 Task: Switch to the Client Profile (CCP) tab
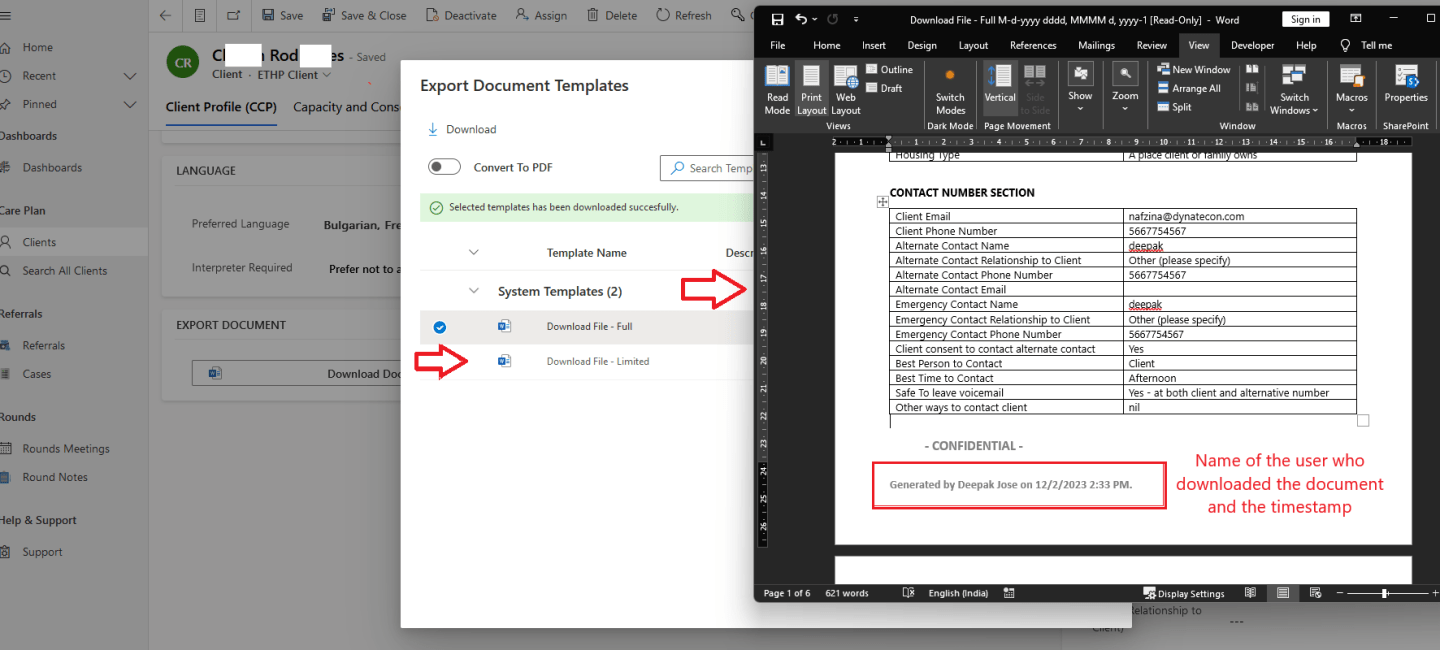pos(221,107)
